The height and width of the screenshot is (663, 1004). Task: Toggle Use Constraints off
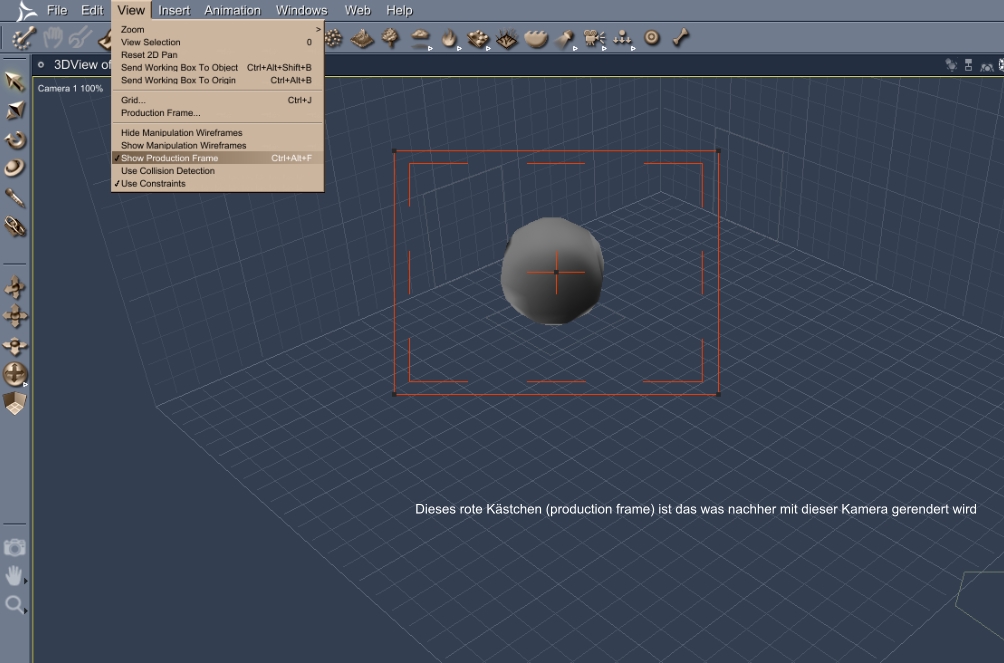[218, 184]
